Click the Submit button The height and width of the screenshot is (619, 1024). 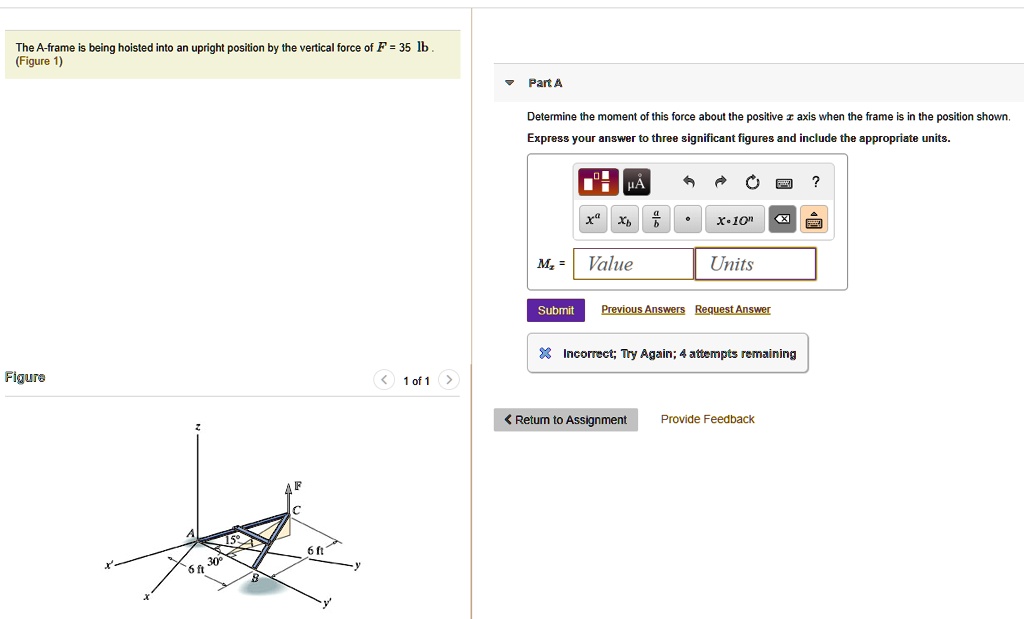556,310
